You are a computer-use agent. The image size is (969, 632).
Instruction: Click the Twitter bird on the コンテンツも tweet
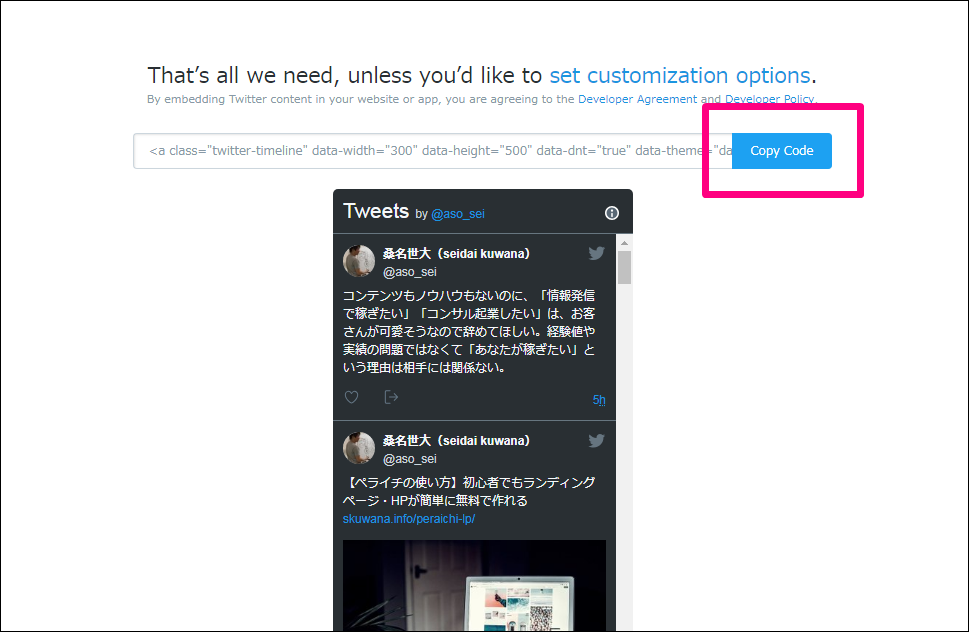coord(596,253)
